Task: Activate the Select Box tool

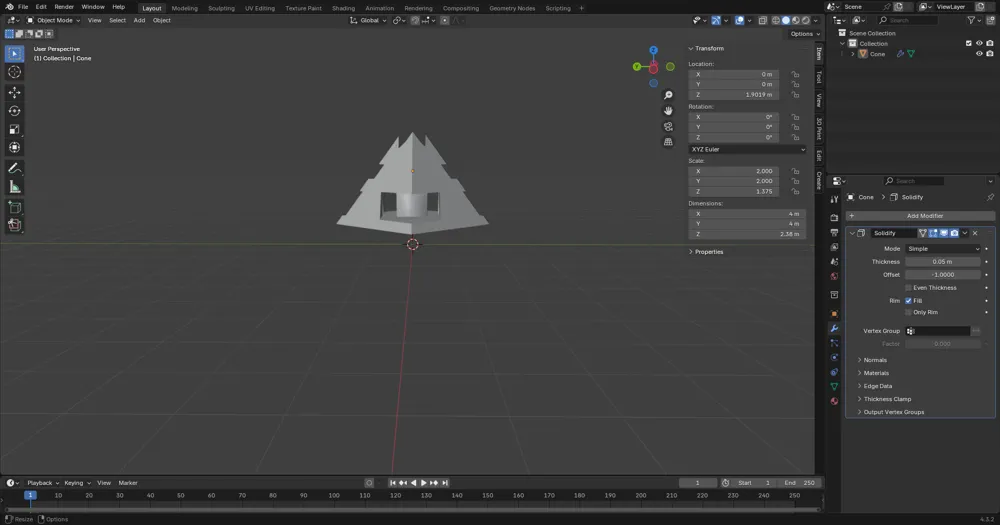Action: [14, 54]
